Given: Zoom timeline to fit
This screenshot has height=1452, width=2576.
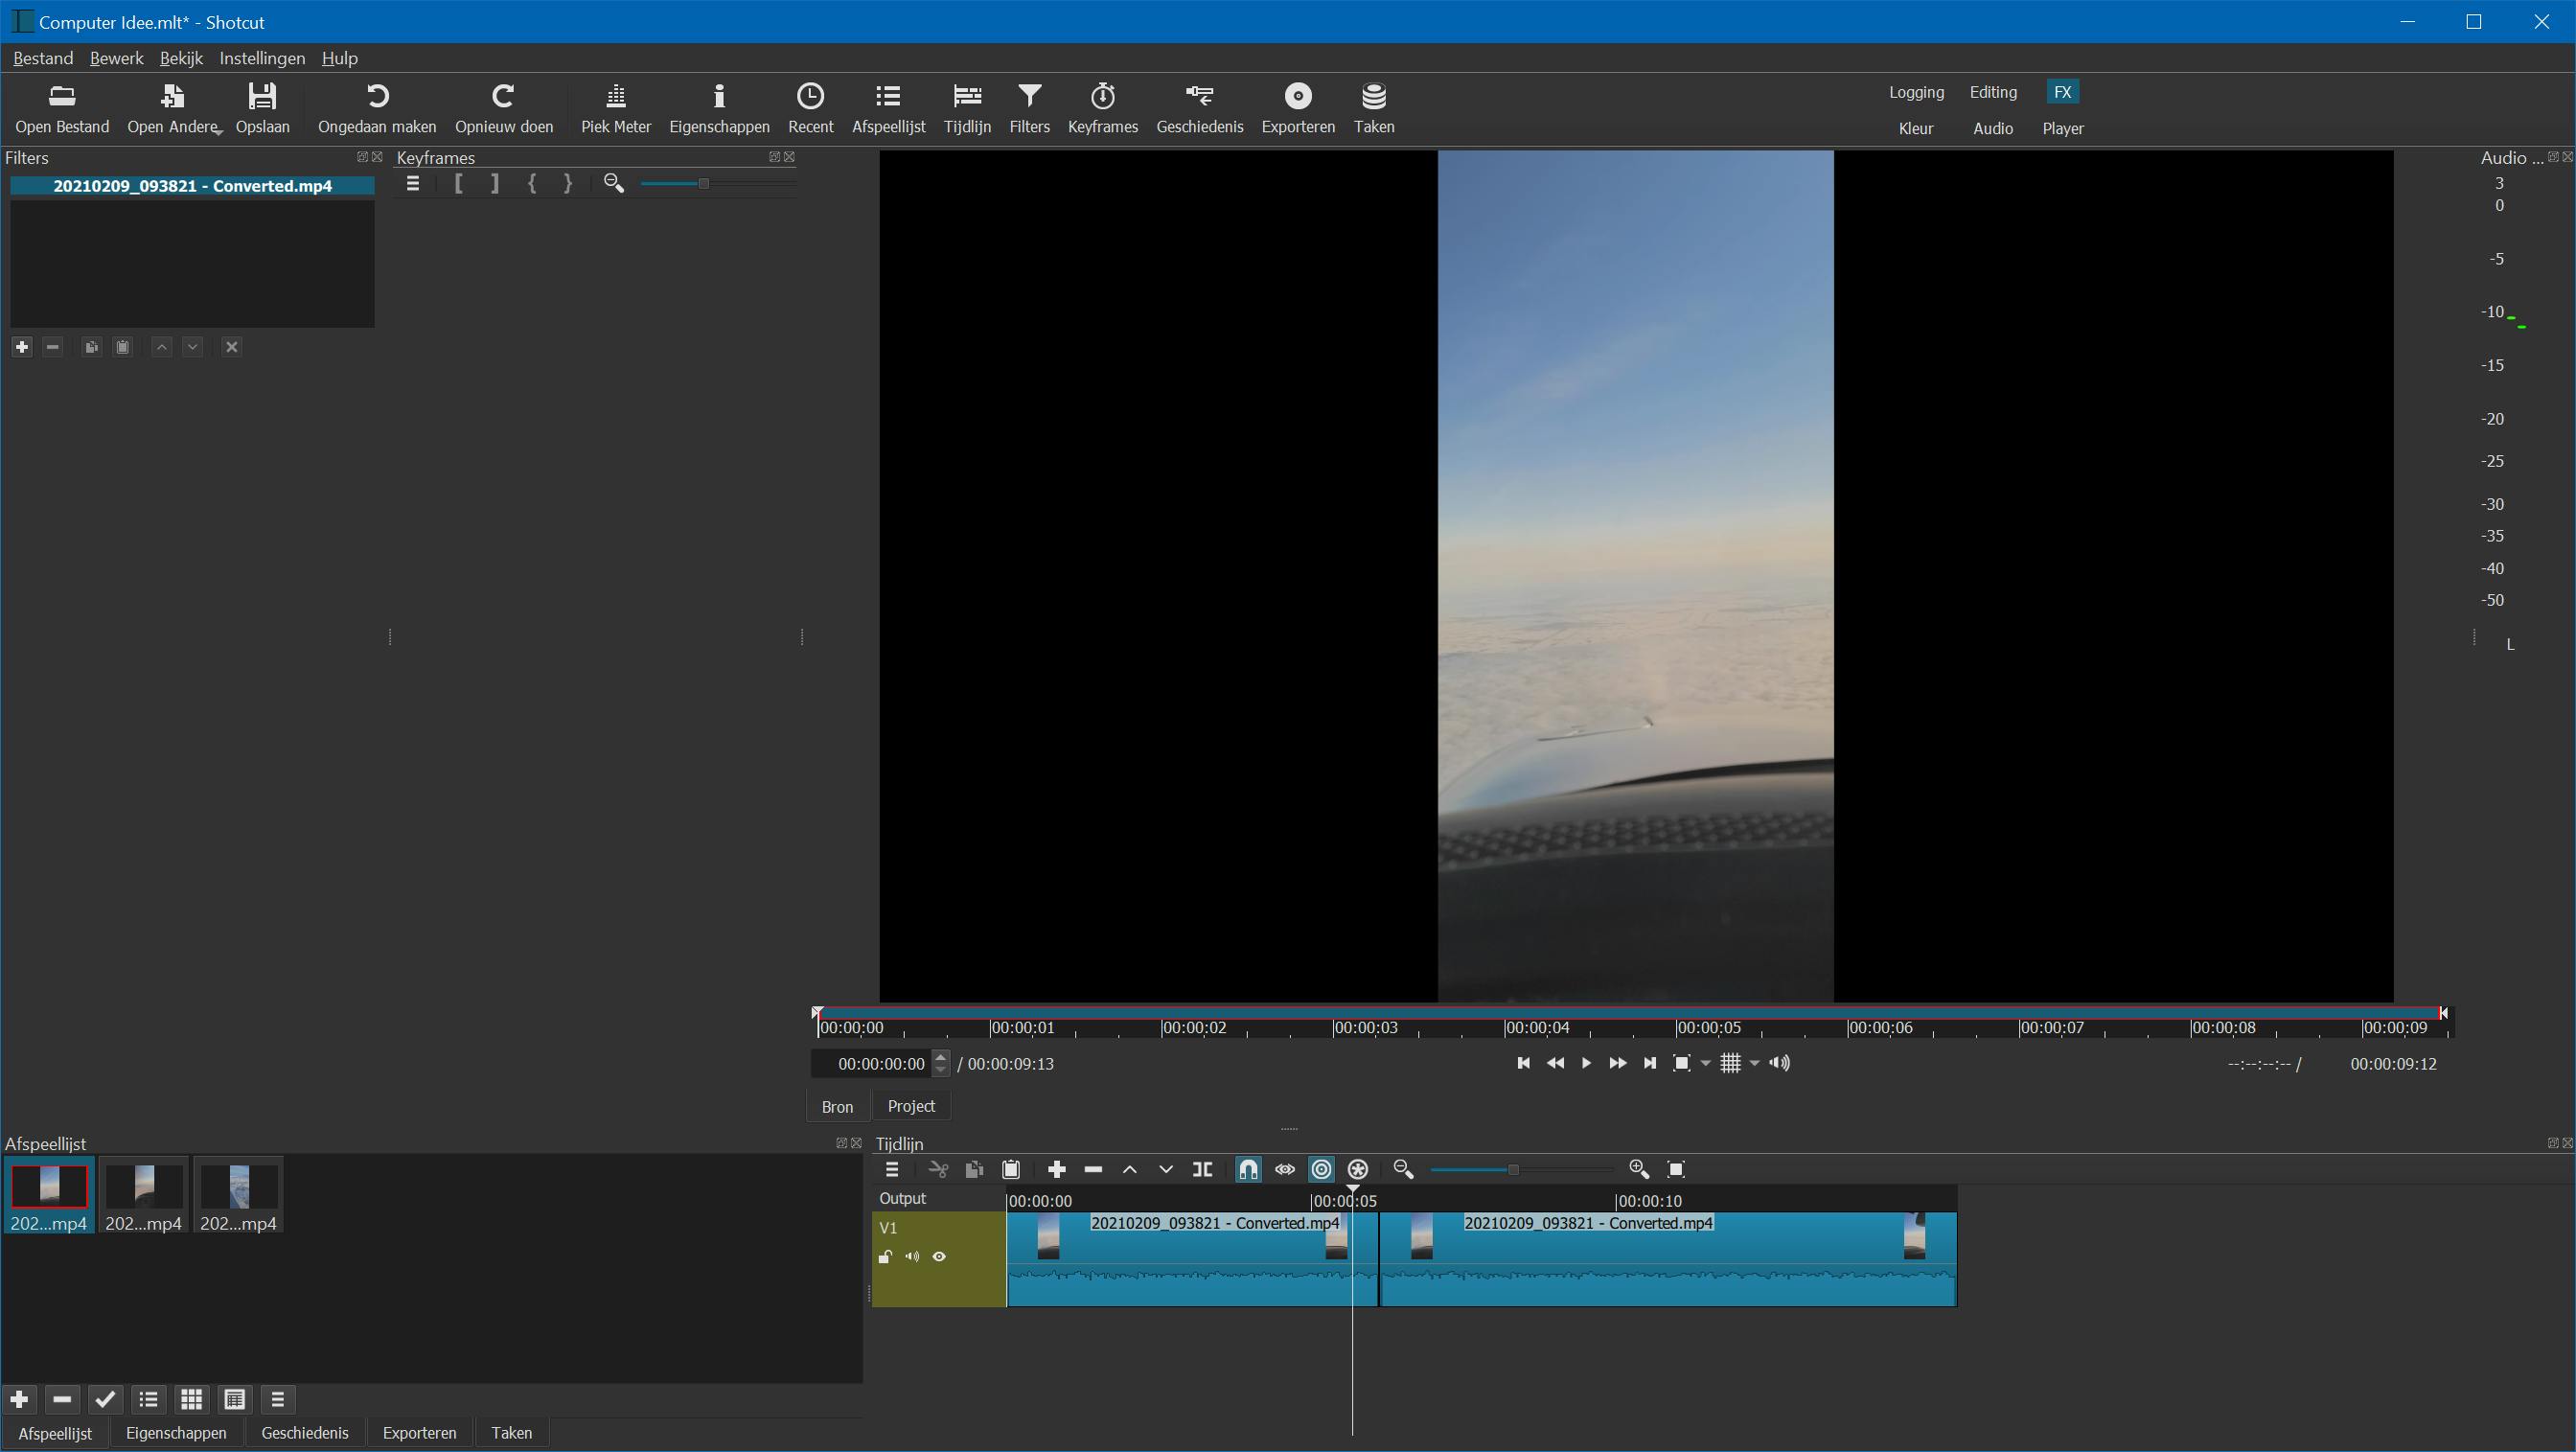Looking at the screenshot, I should click(1676, 1169).
